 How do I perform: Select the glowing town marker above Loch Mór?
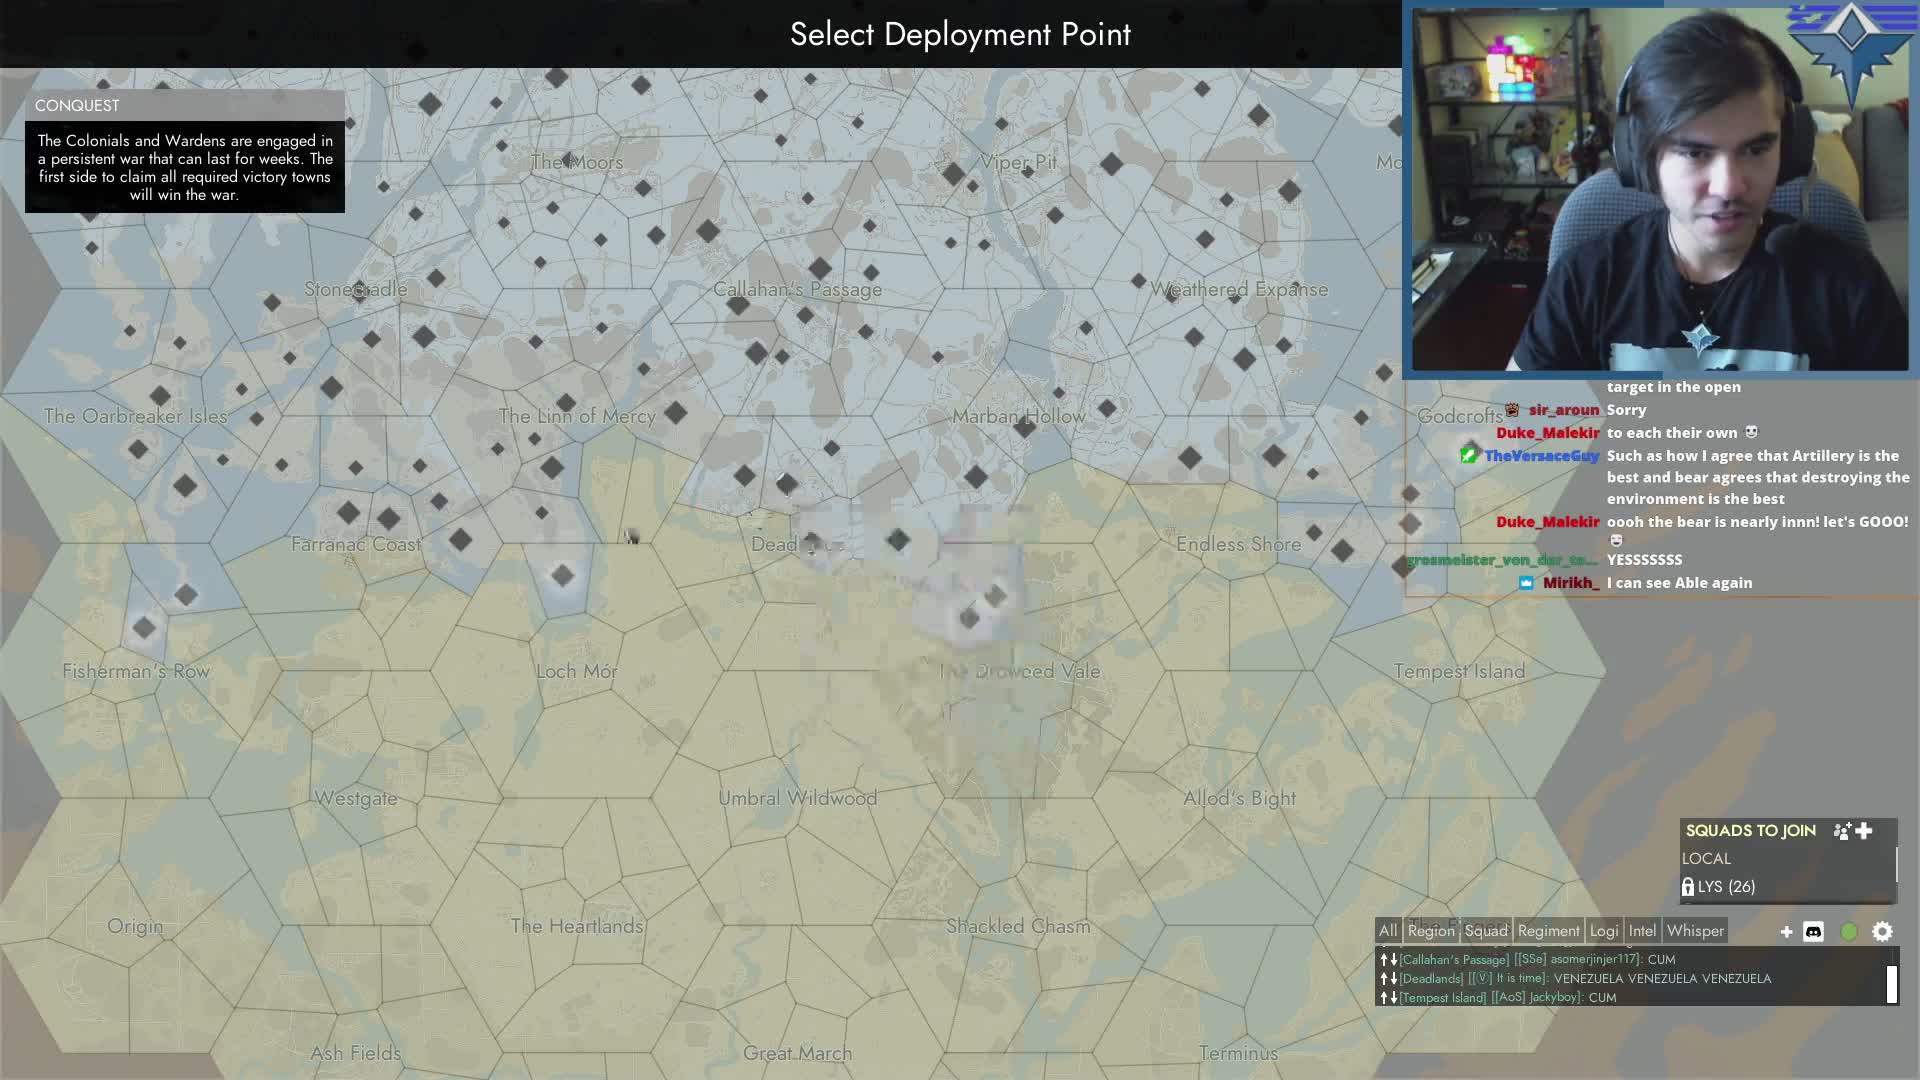coord(562,575)
